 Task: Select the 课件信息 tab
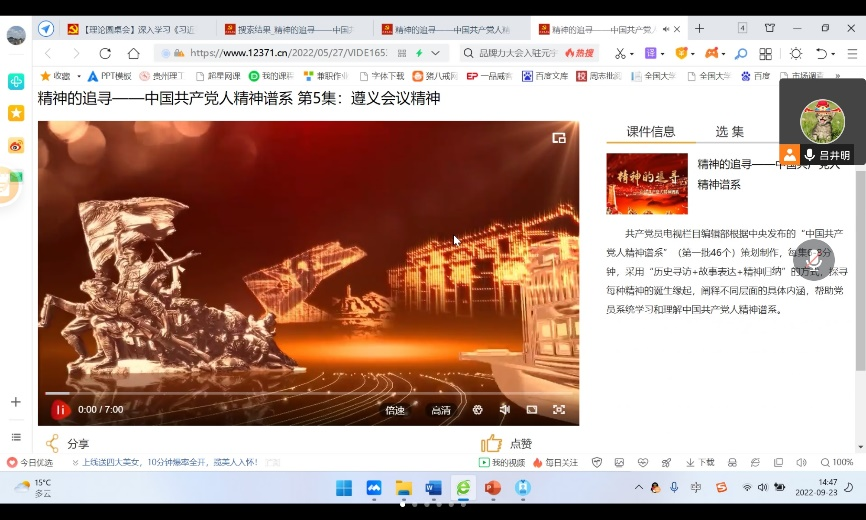[651, 132]
